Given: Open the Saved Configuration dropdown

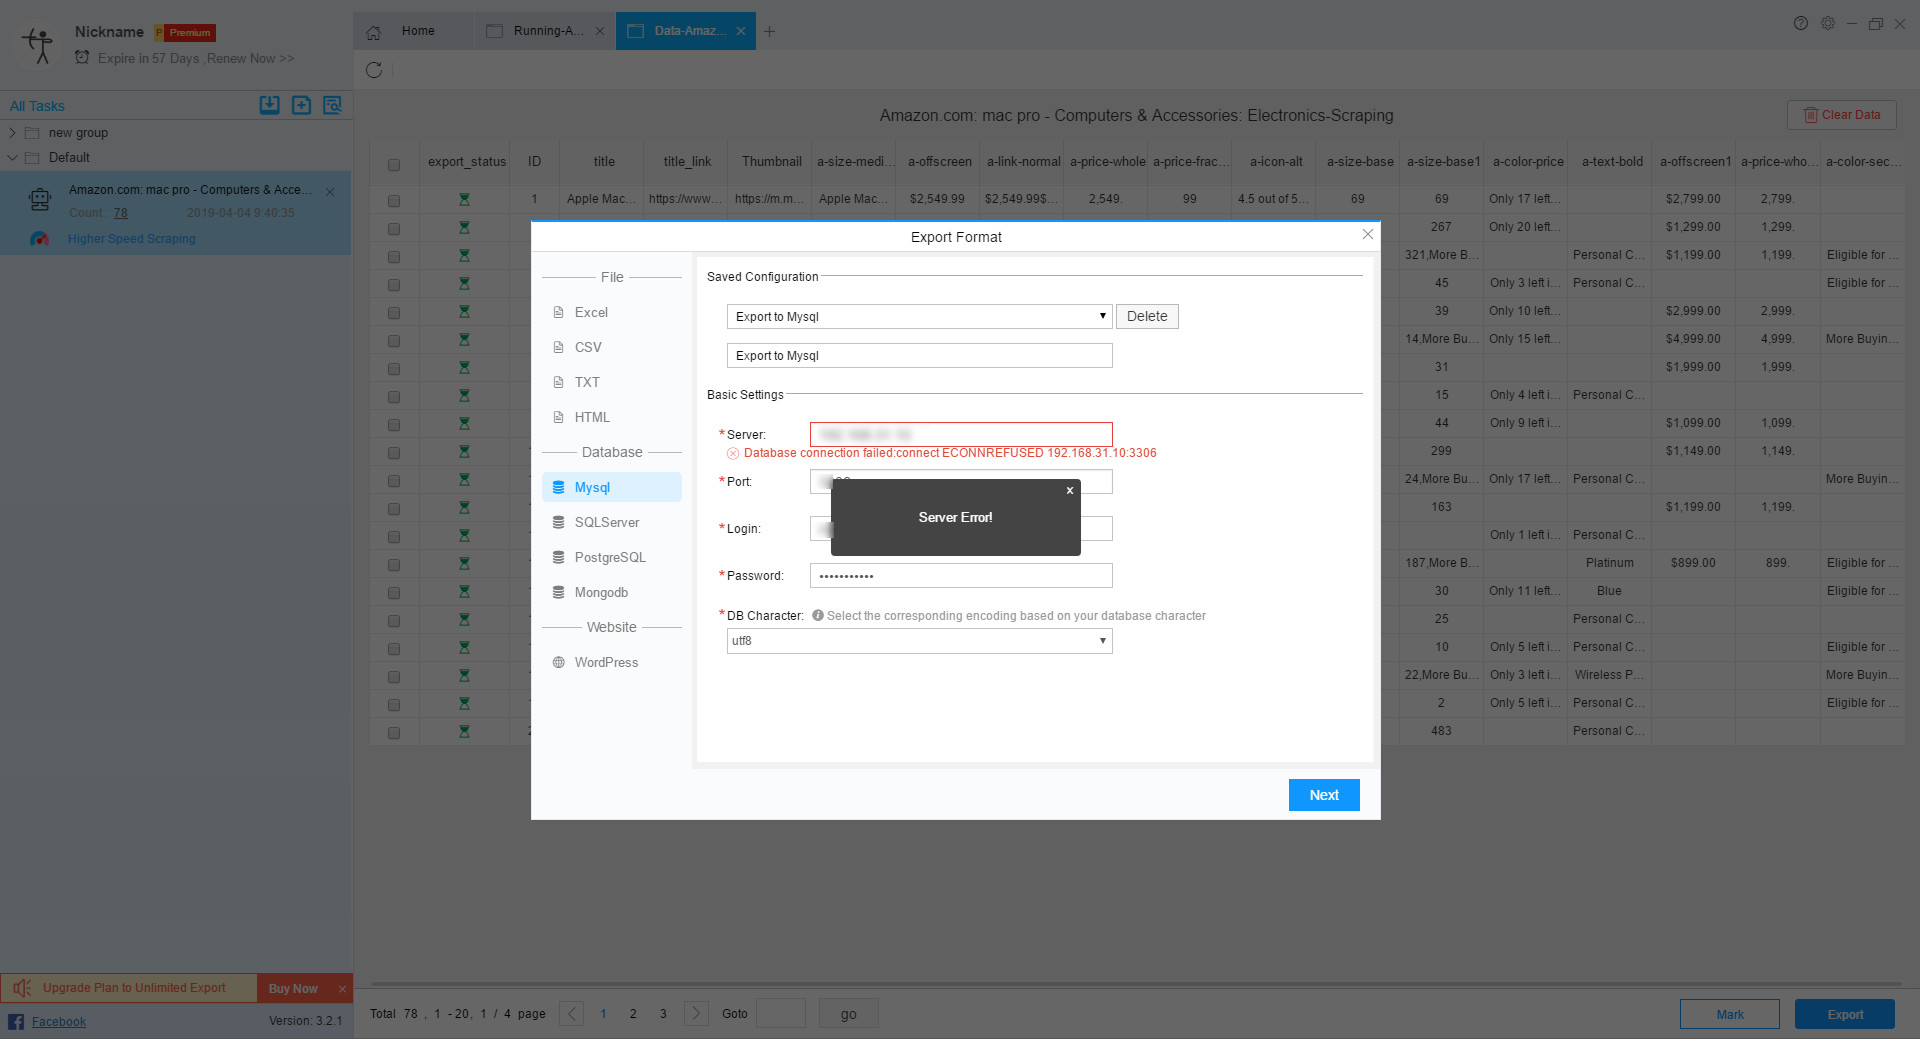Looking at the screenshot, I should 919,317.
